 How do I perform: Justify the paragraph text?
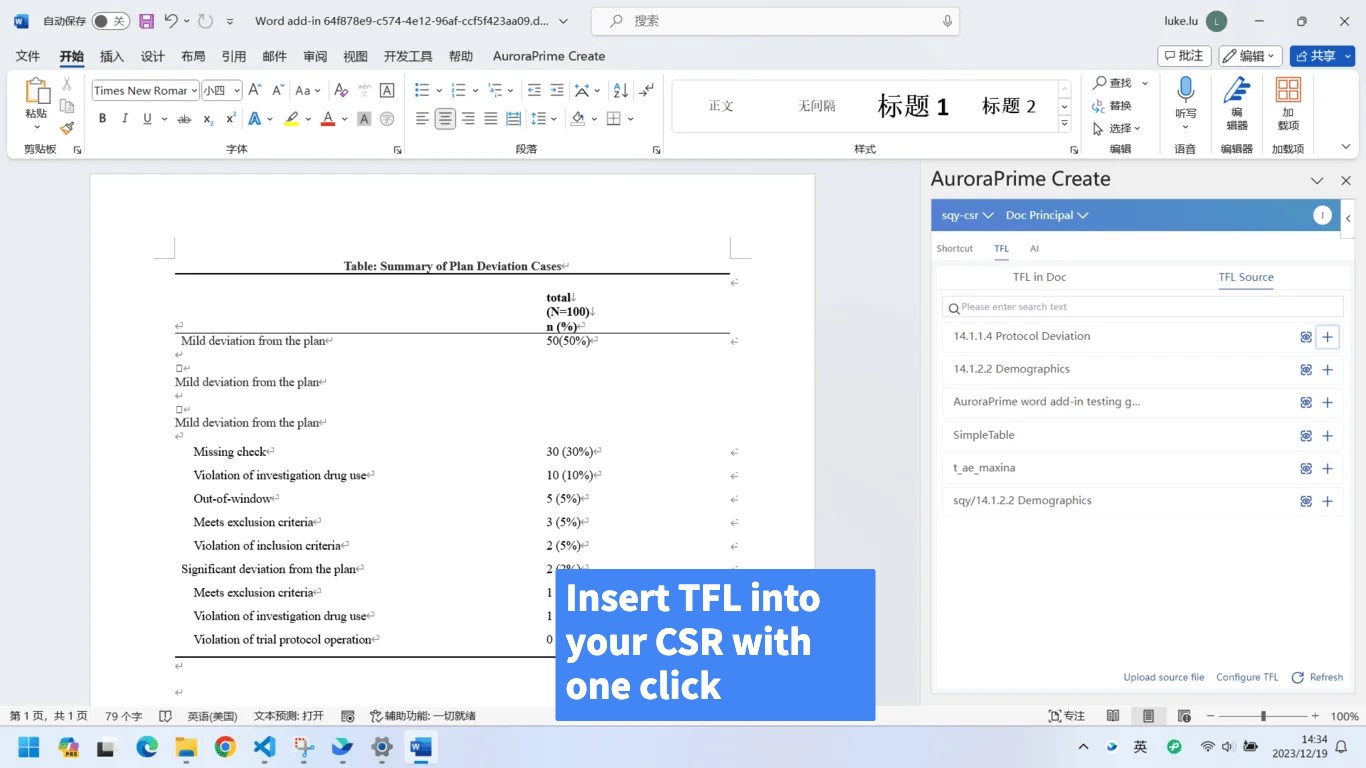click(x=491, y=119)
